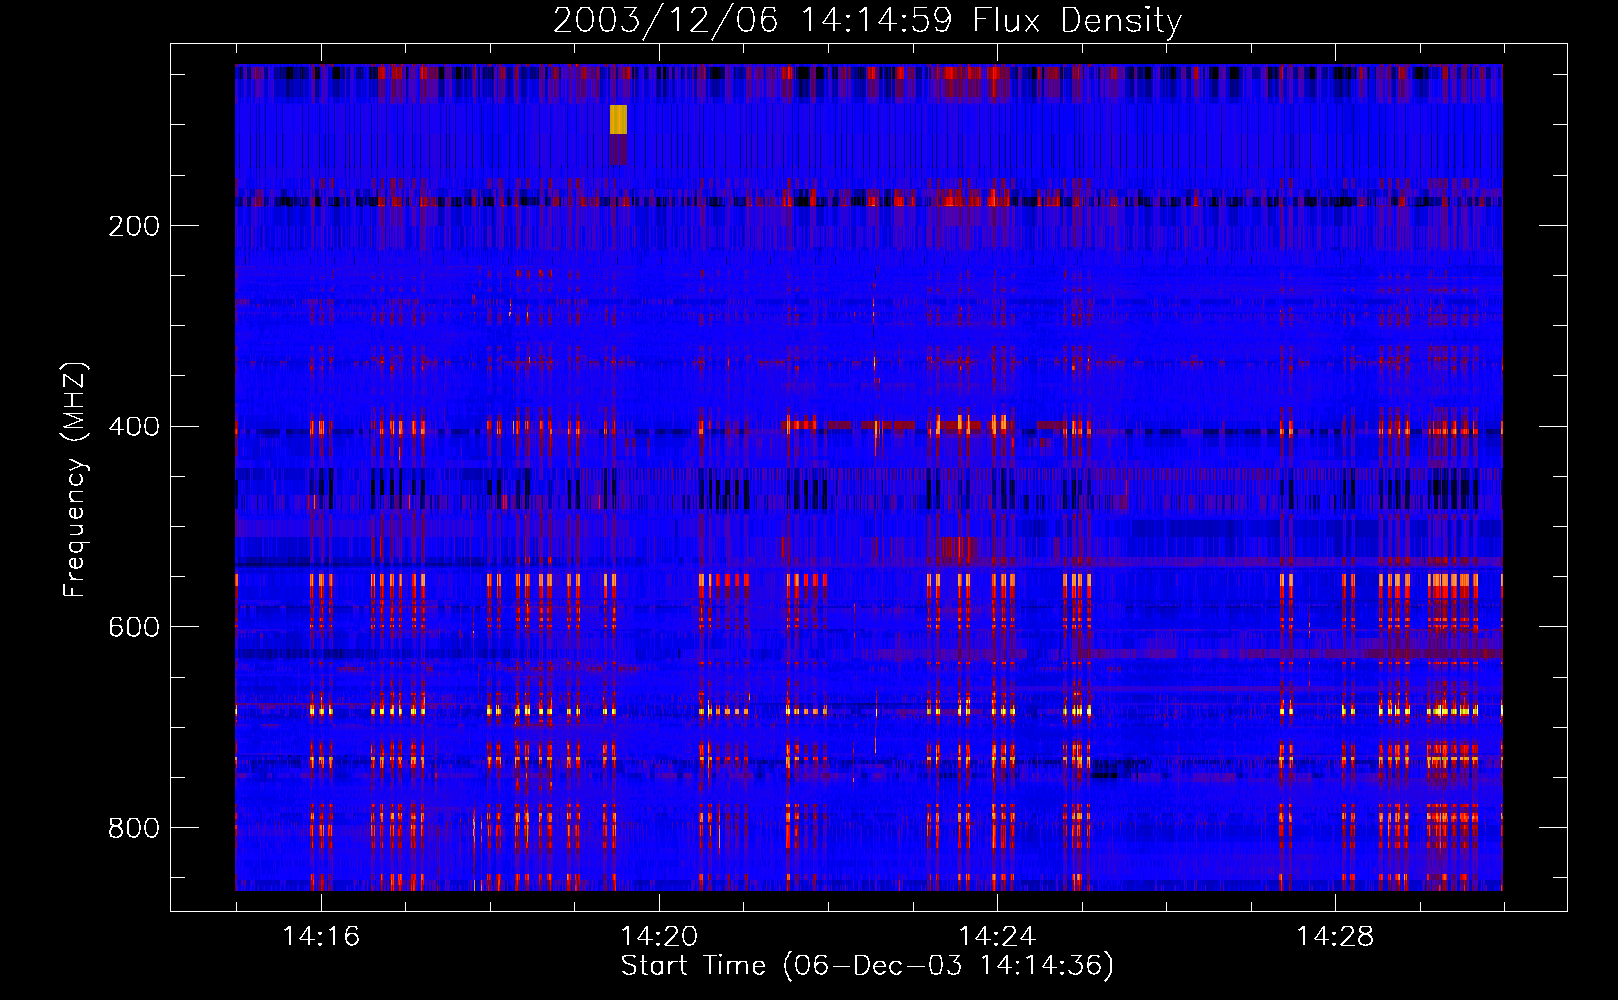Click the 800 frequency tick label
Image resolution: width=1618 pixels, height=1000 pixels.
[x=134, y=828]
